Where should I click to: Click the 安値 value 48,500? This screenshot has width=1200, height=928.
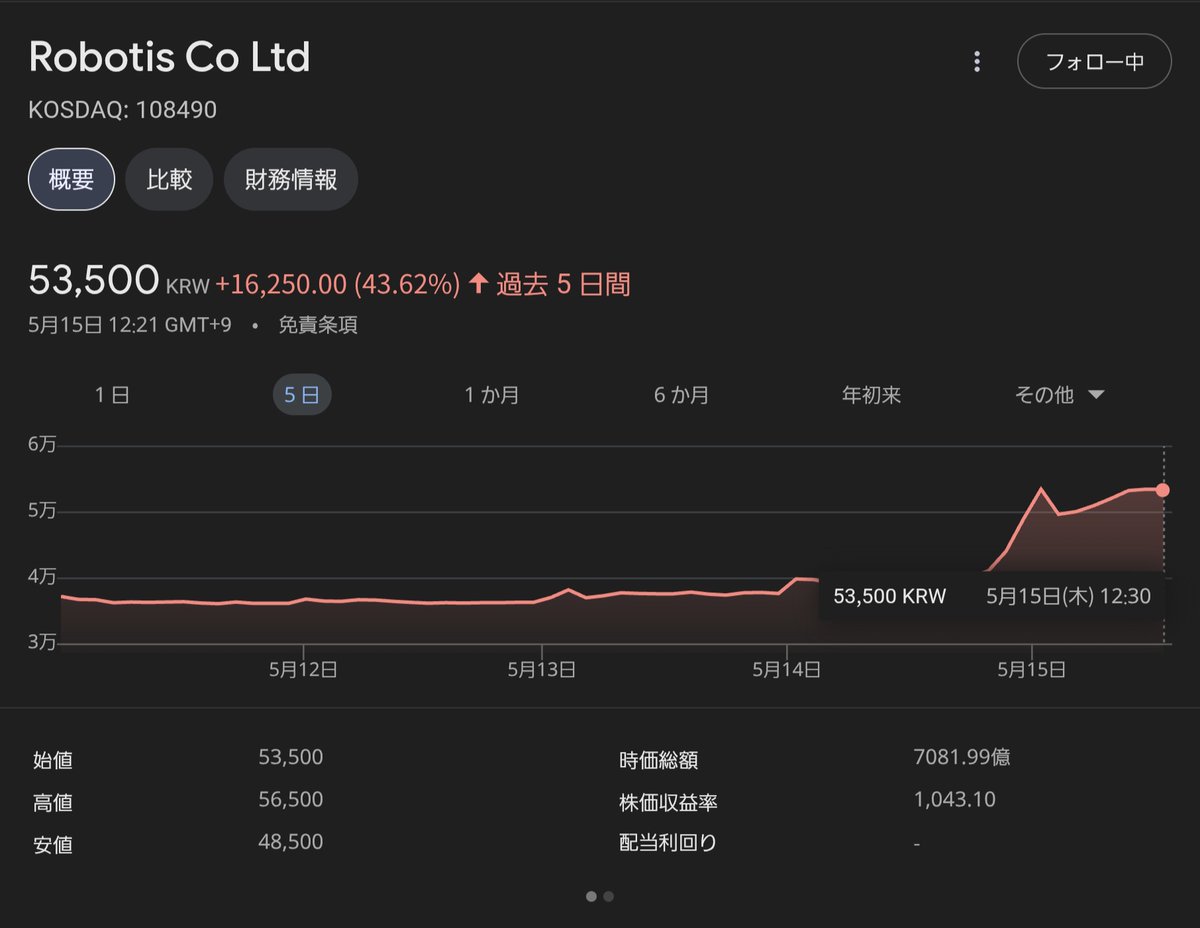(x=291, y=842)
